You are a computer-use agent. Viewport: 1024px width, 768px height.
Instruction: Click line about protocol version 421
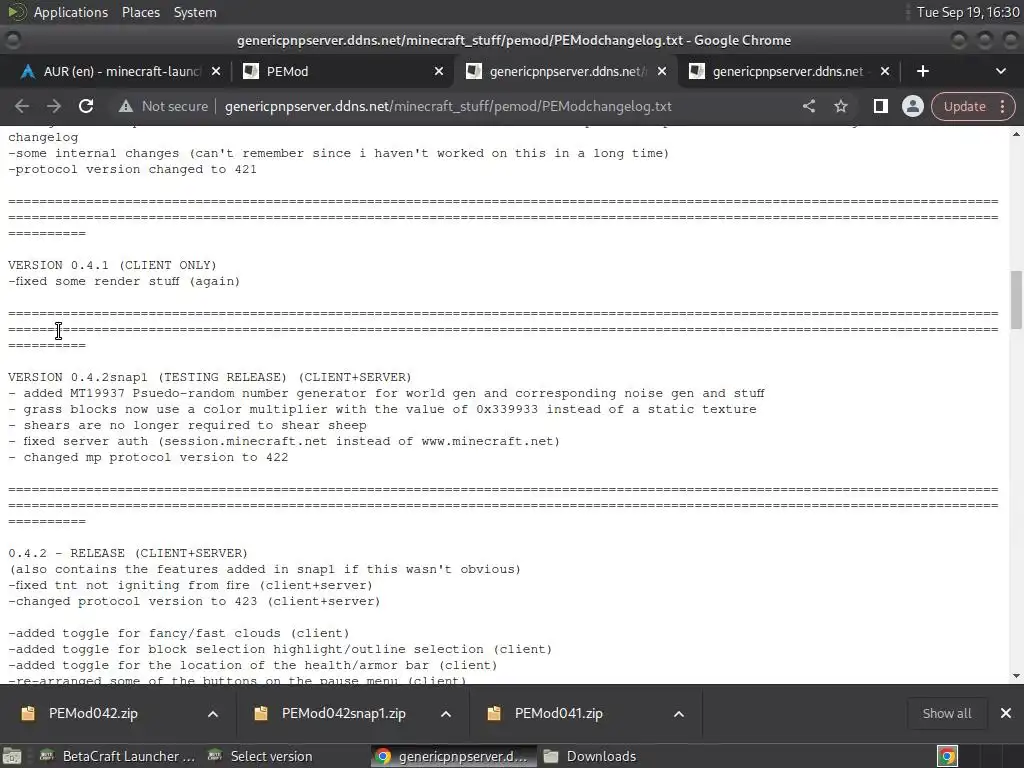point(133,169)
